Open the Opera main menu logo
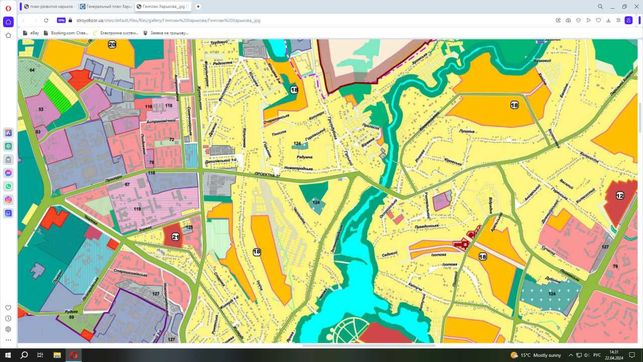Screen dimensions: 643x362 pos(8,8)
